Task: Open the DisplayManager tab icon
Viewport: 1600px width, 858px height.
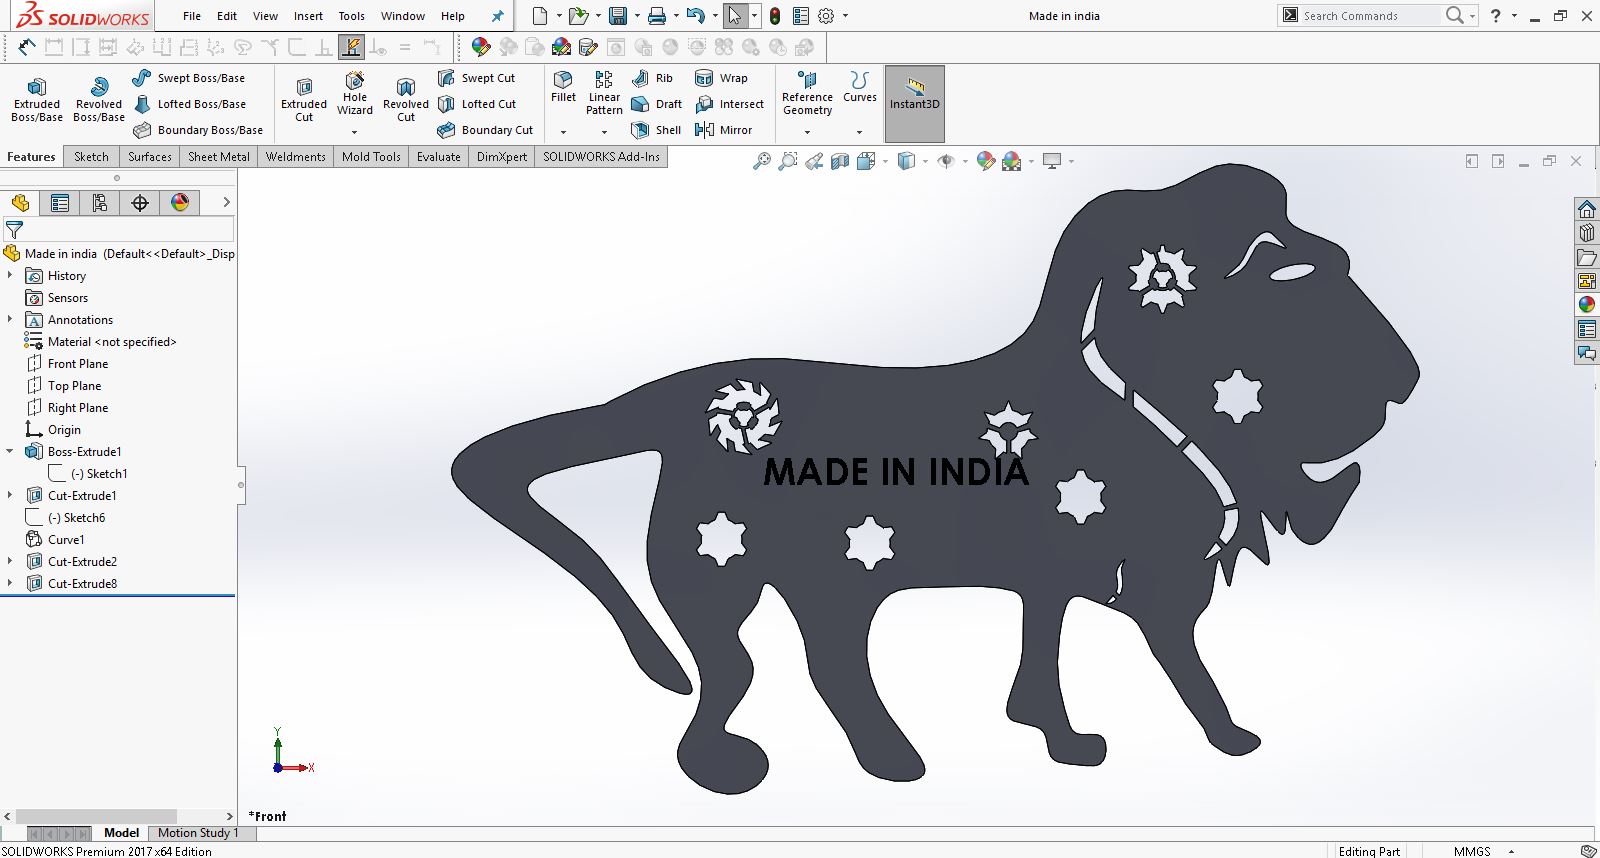Action: click(x=180, y=203)
